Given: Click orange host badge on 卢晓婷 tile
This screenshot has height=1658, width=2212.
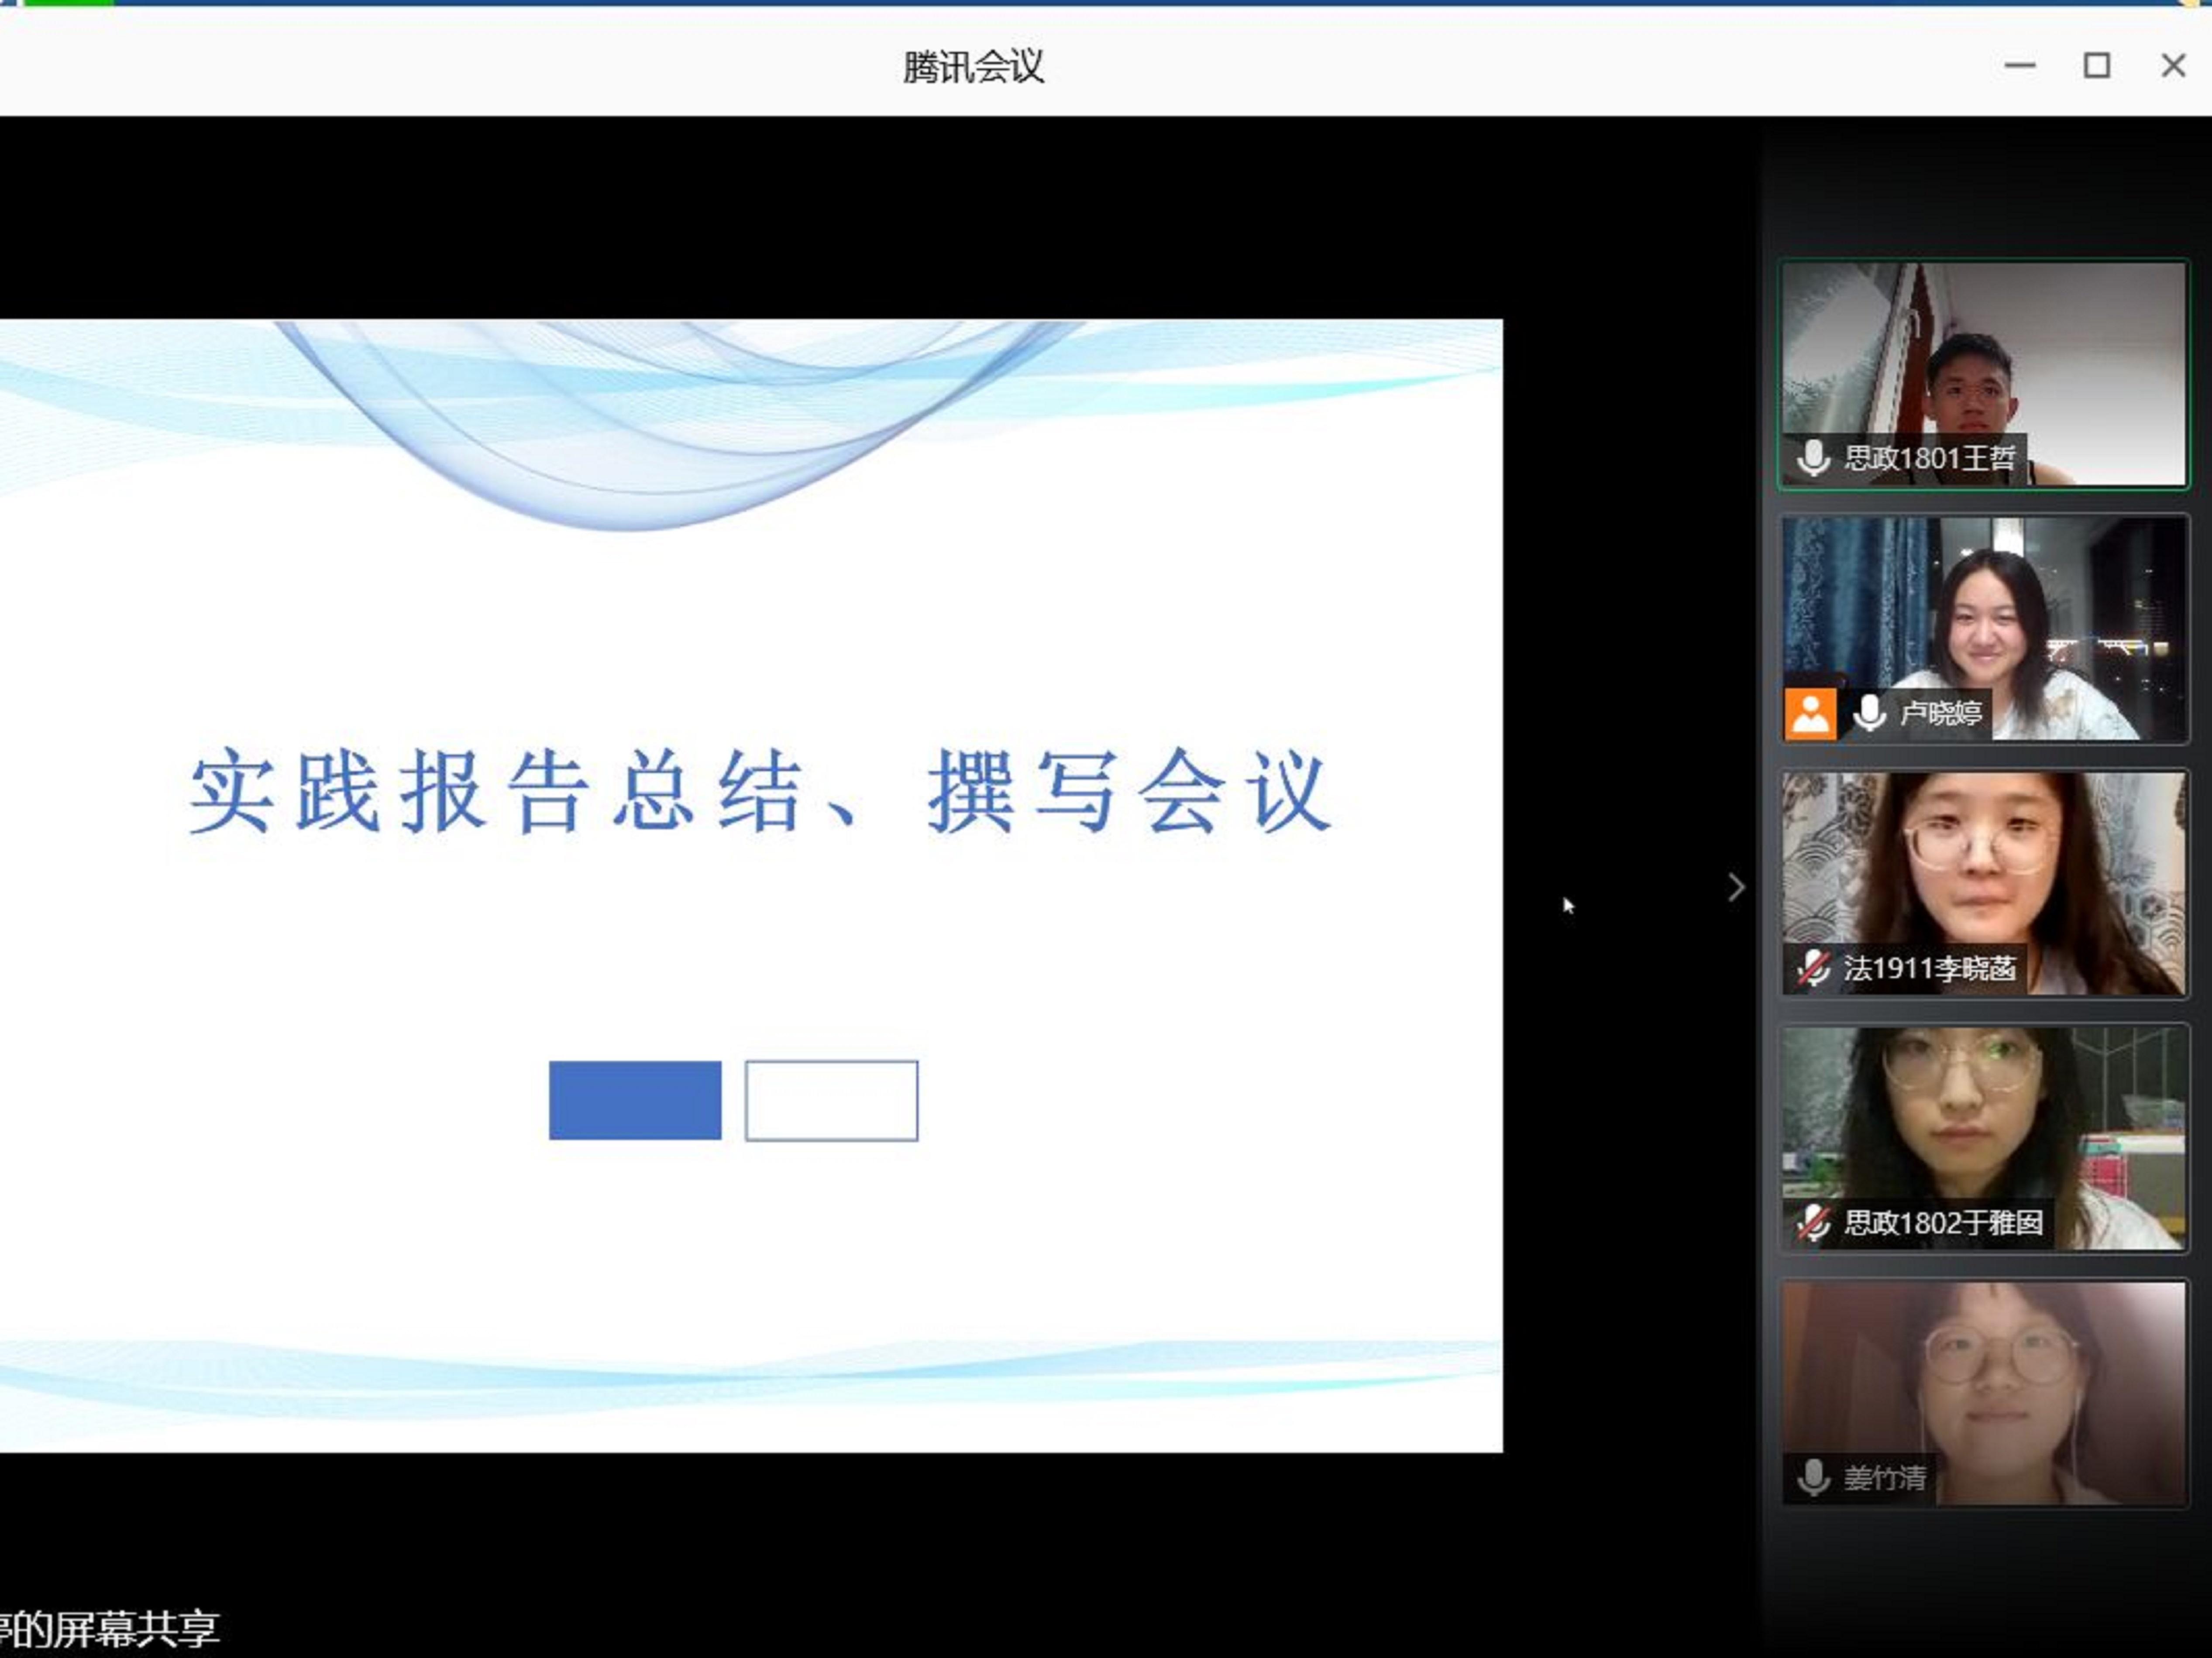Looking at the screenshot, I should click(1810, 714).
